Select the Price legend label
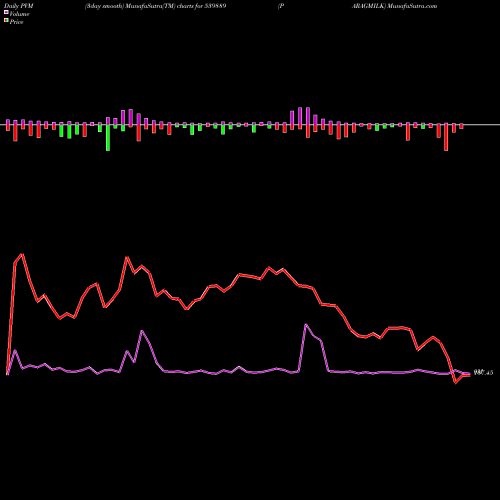 pyautogui.click(x=16, y=22)
